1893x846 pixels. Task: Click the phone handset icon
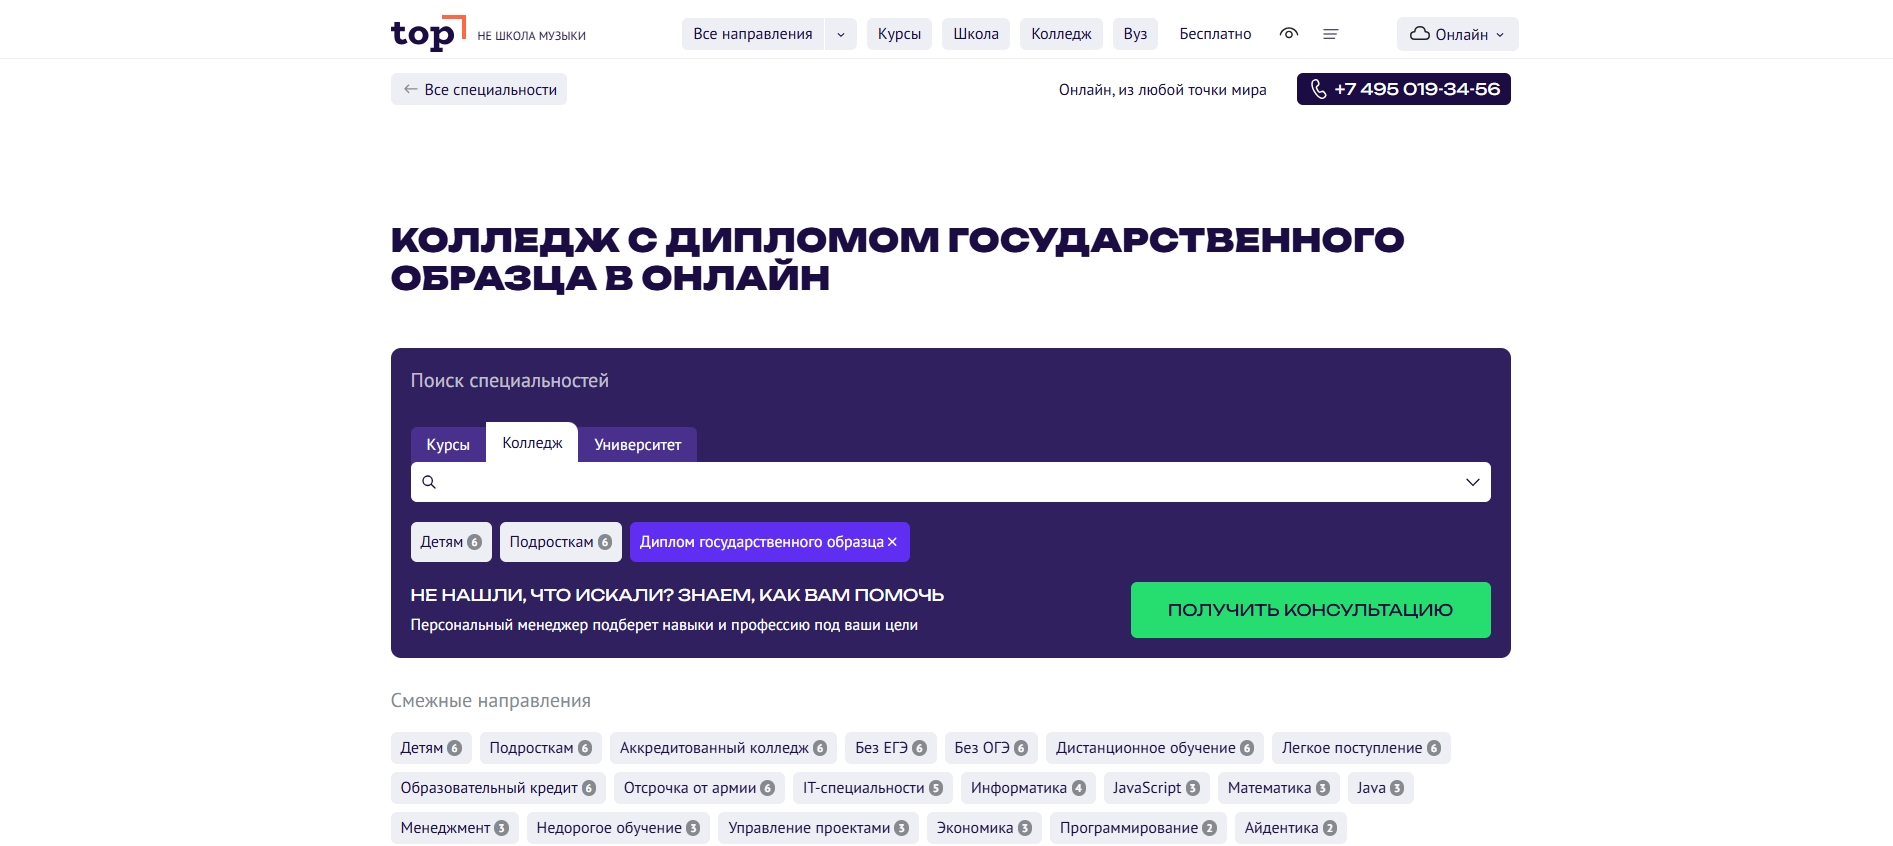1318,89
